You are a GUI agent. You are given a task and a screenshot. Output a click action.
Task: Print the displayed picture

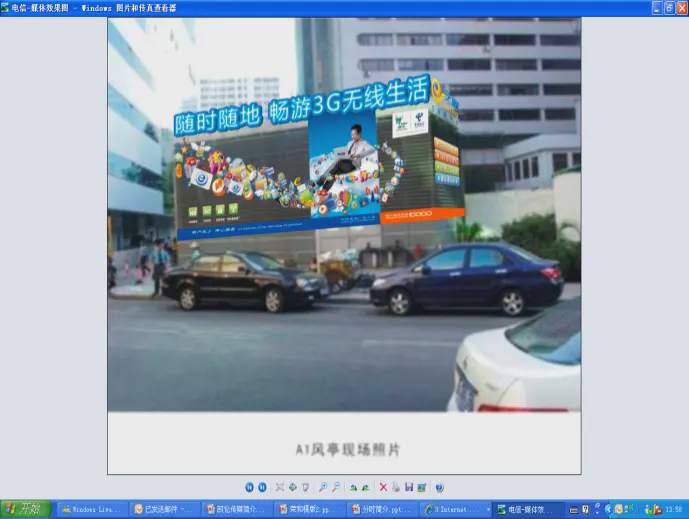[396, 487]
